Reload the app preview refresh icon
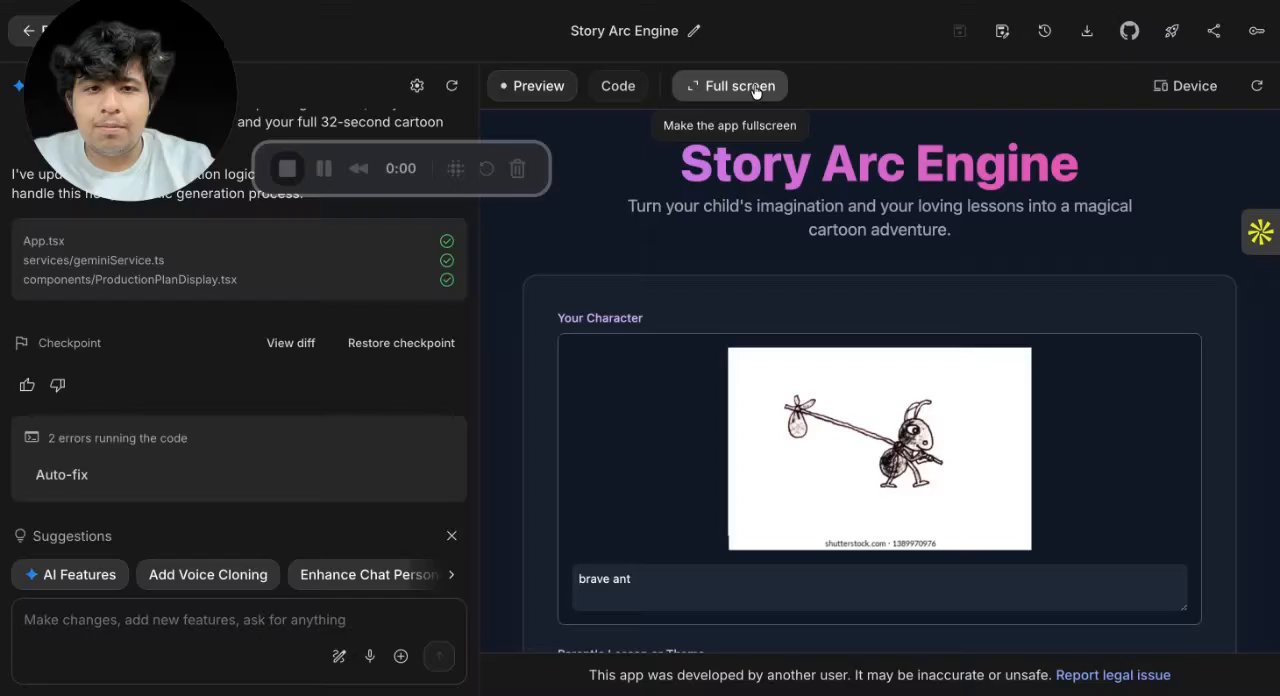This screenshot has height=696, width=1280. (1257, 86)
